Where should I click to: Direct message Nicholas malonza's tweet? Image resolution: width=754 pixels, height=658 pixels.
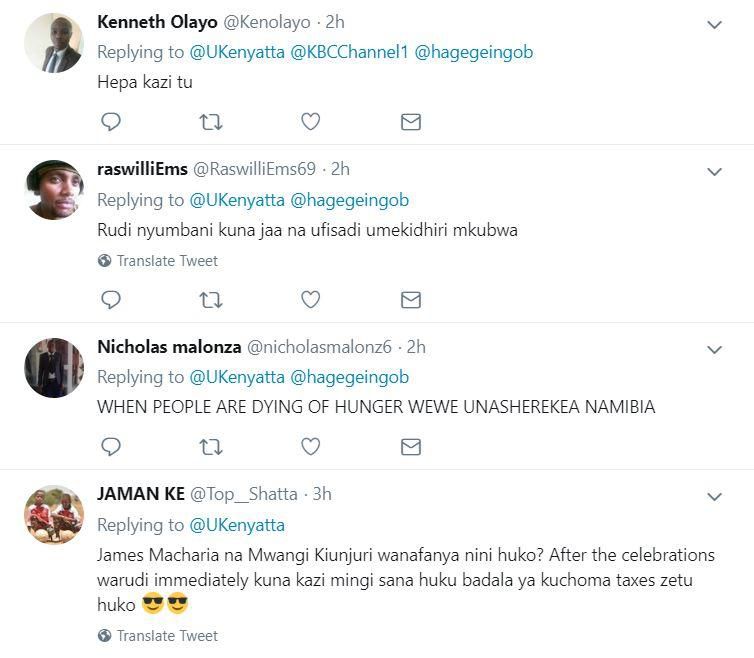pos(410,446)
